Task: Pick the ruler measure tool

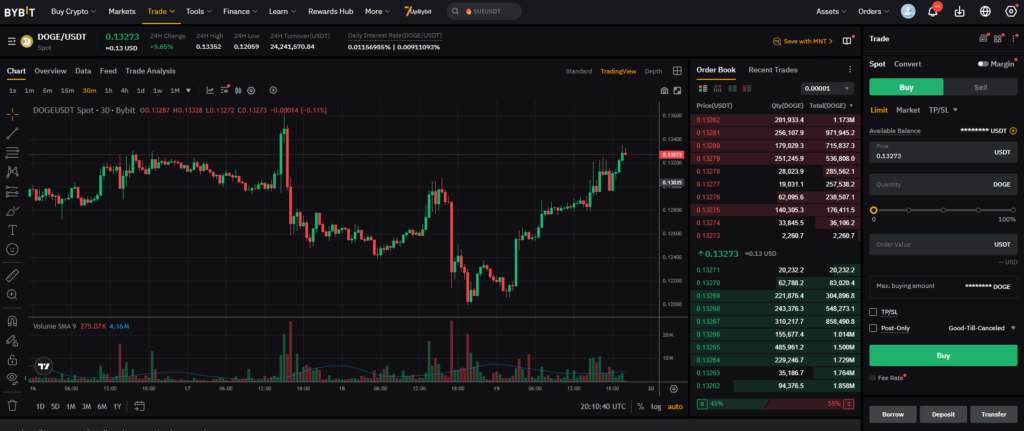Action: (12, 274)
